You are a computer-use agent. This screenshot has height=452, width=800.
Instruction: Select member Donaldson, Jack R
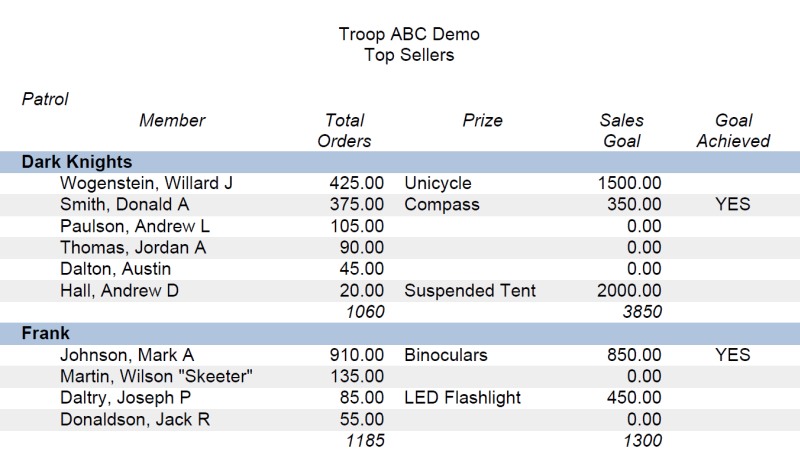(x=135, y=419)
